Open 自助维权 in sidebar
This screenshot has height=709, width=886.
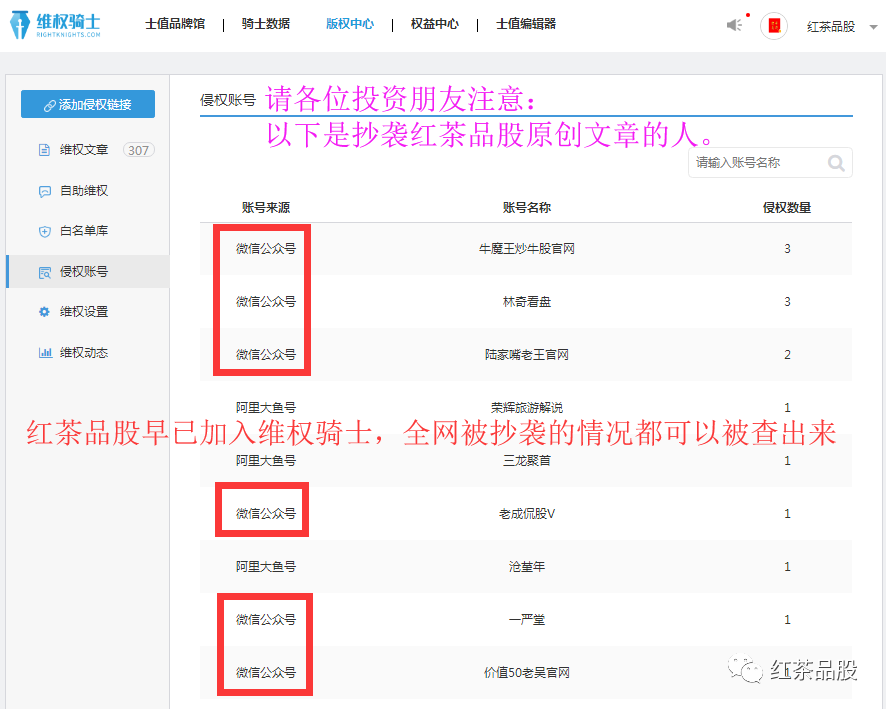(84, 191)
